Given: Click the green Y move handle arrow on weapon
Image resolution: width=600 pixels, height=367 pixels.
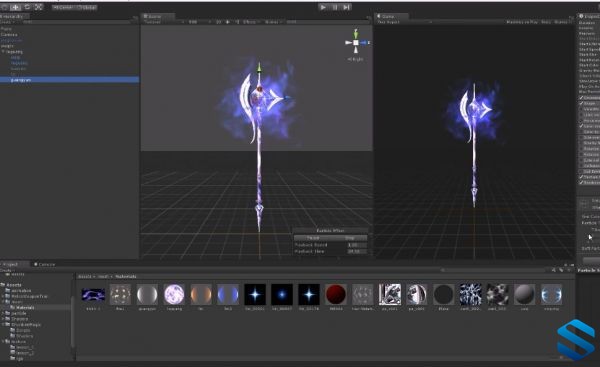Looking at the screenshot, I should (259, 68).
